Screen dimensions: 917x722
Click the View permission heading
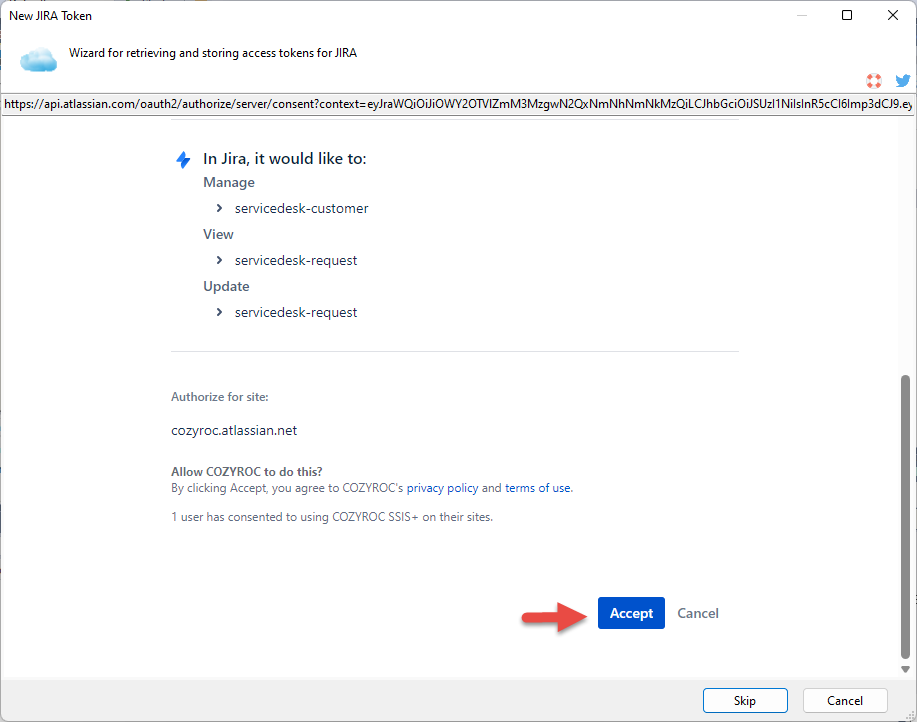click(x=218, y=234)
